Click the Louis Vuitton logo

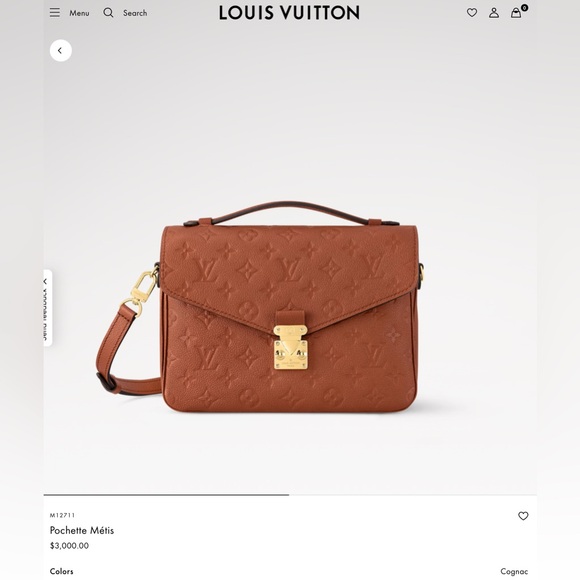pyautogui.click(x=289, y=13)
